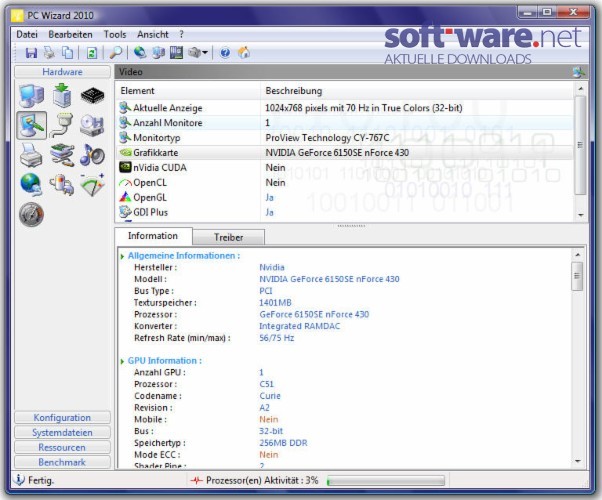The width and height of the screenshot is (602, 500).
Task: Select the Anzahl Monitore row
Action: click(344, 123)
